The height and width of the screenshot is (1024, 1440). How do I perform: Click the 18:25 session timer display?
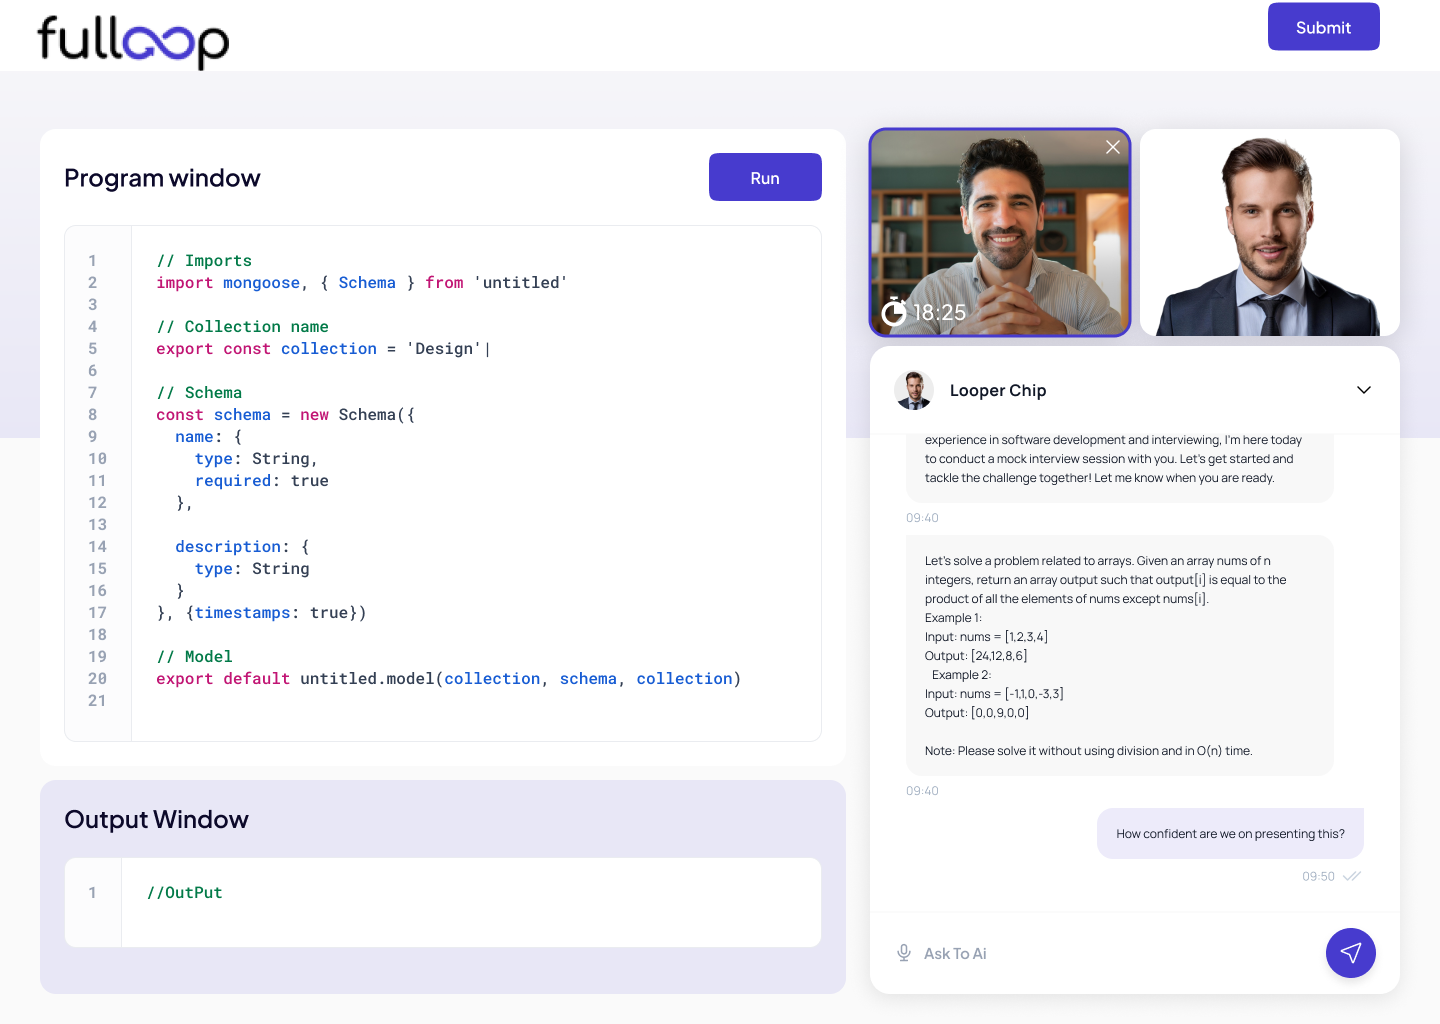coord(937,311)
